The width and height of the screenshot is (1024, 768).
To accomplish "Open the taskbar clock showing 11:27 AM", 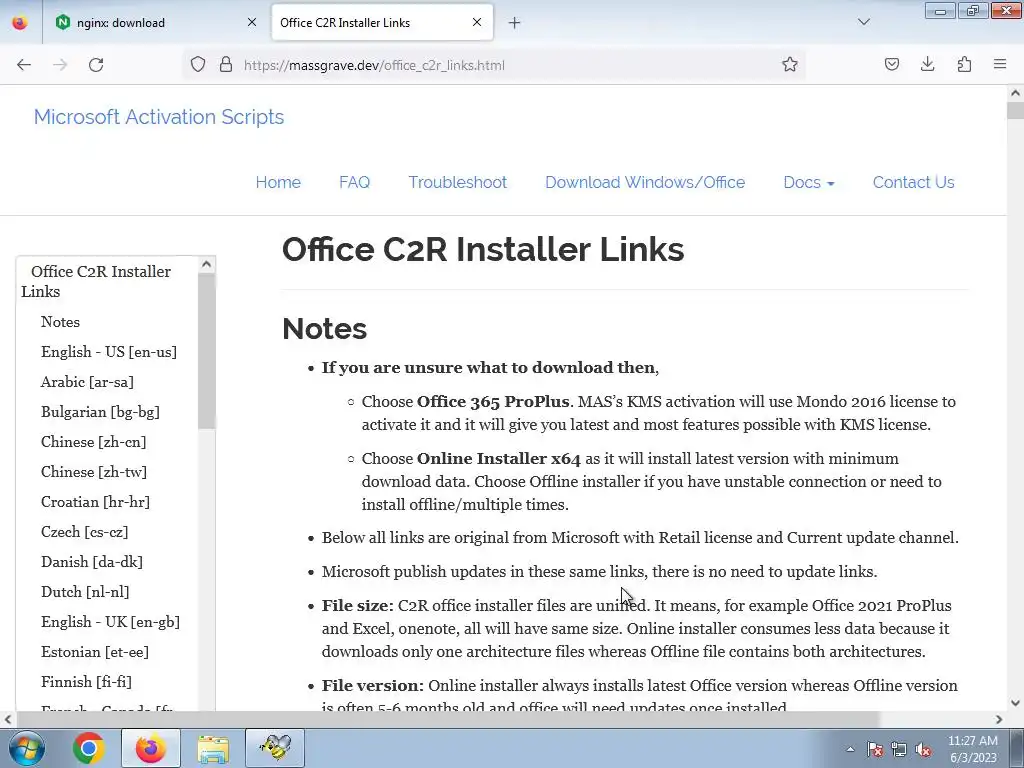I will (973, 749).
